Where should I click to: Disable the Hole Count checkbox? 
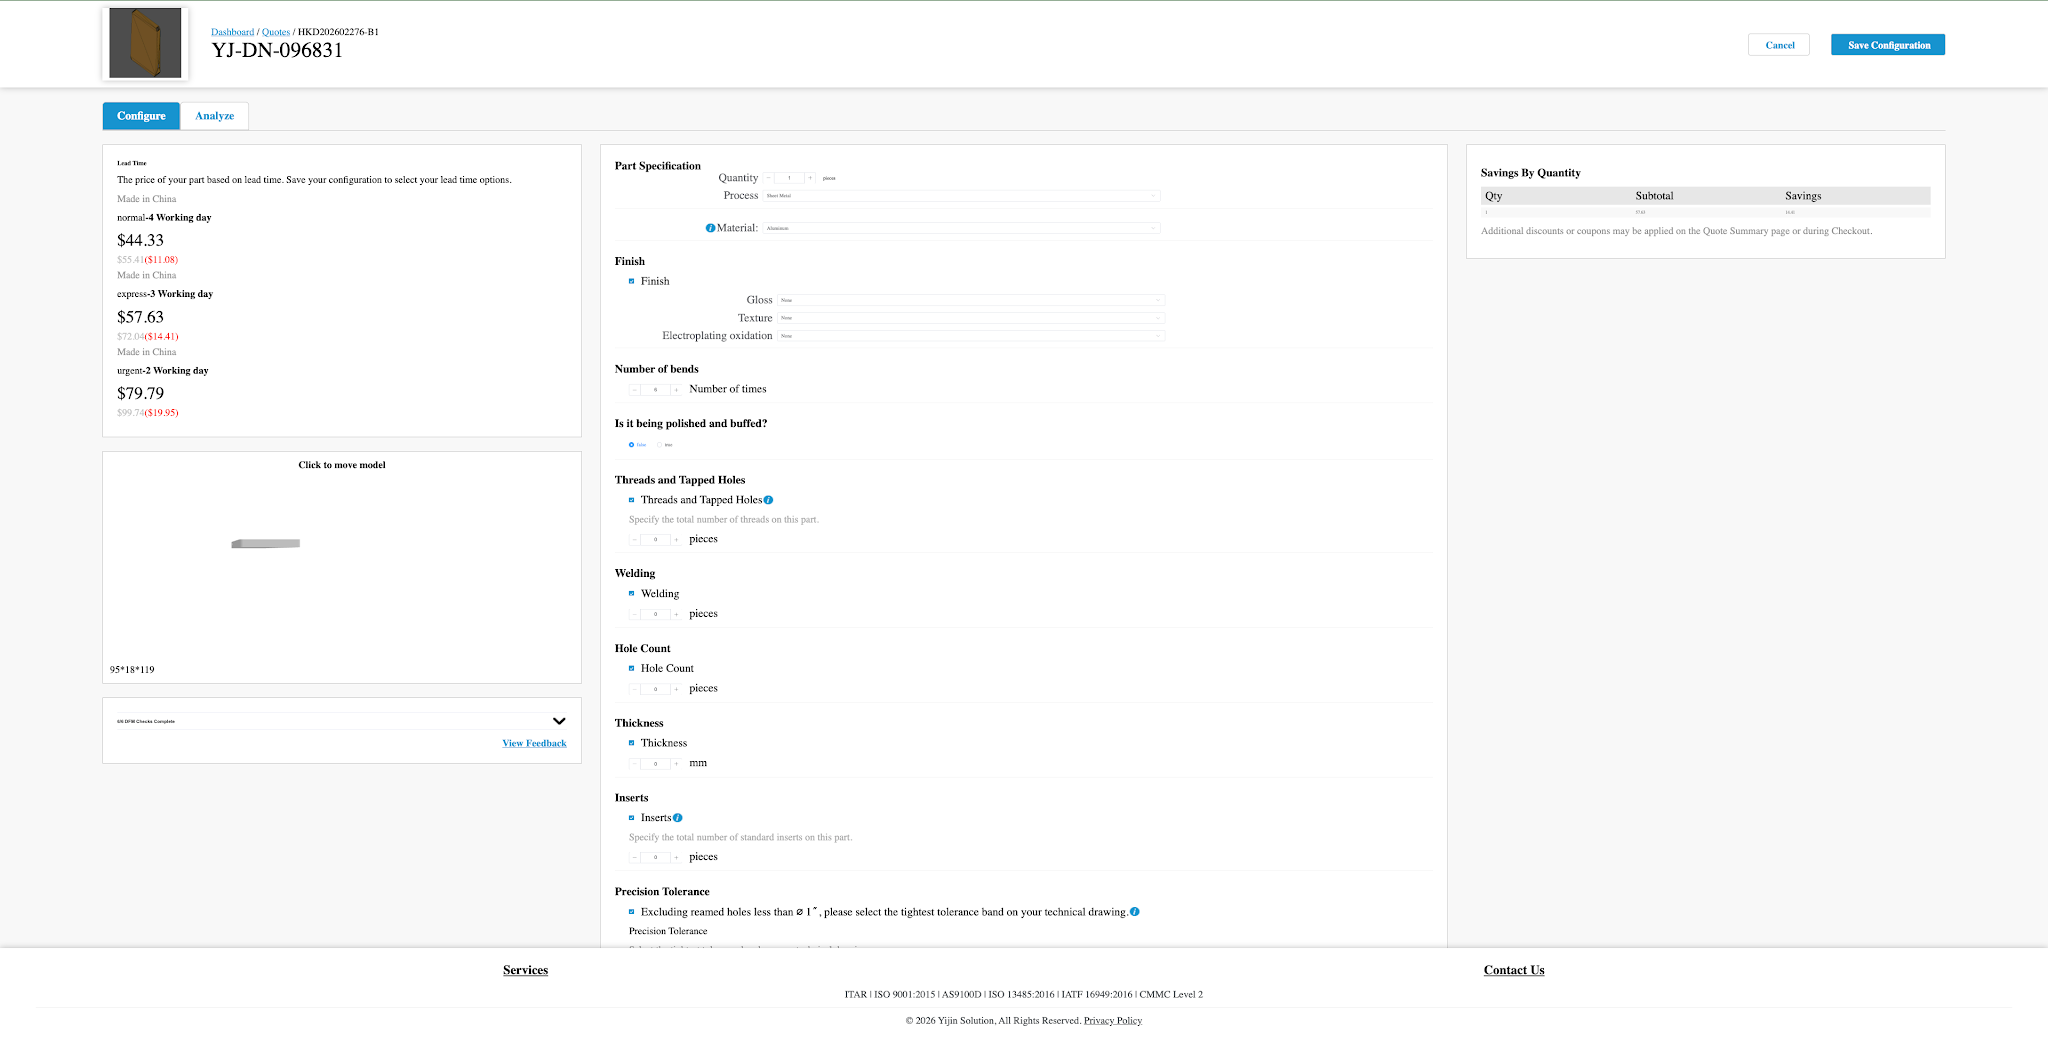631,668
